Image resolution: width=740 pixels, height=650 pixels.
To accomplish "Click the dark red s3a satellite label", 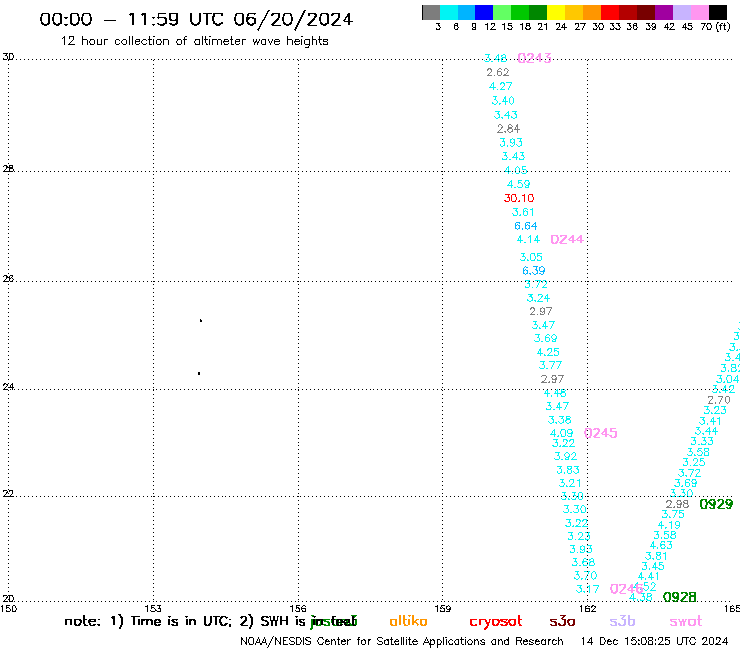I will tap(562, 621).
